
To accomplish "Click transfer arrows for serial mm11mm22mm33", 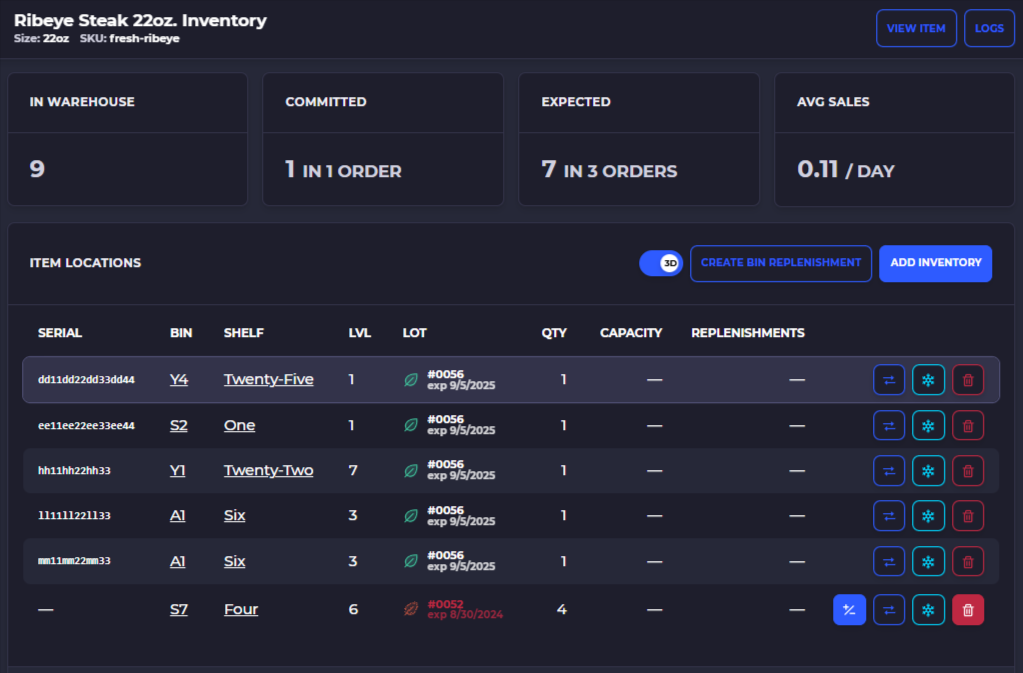I will [x=889, y=561].
